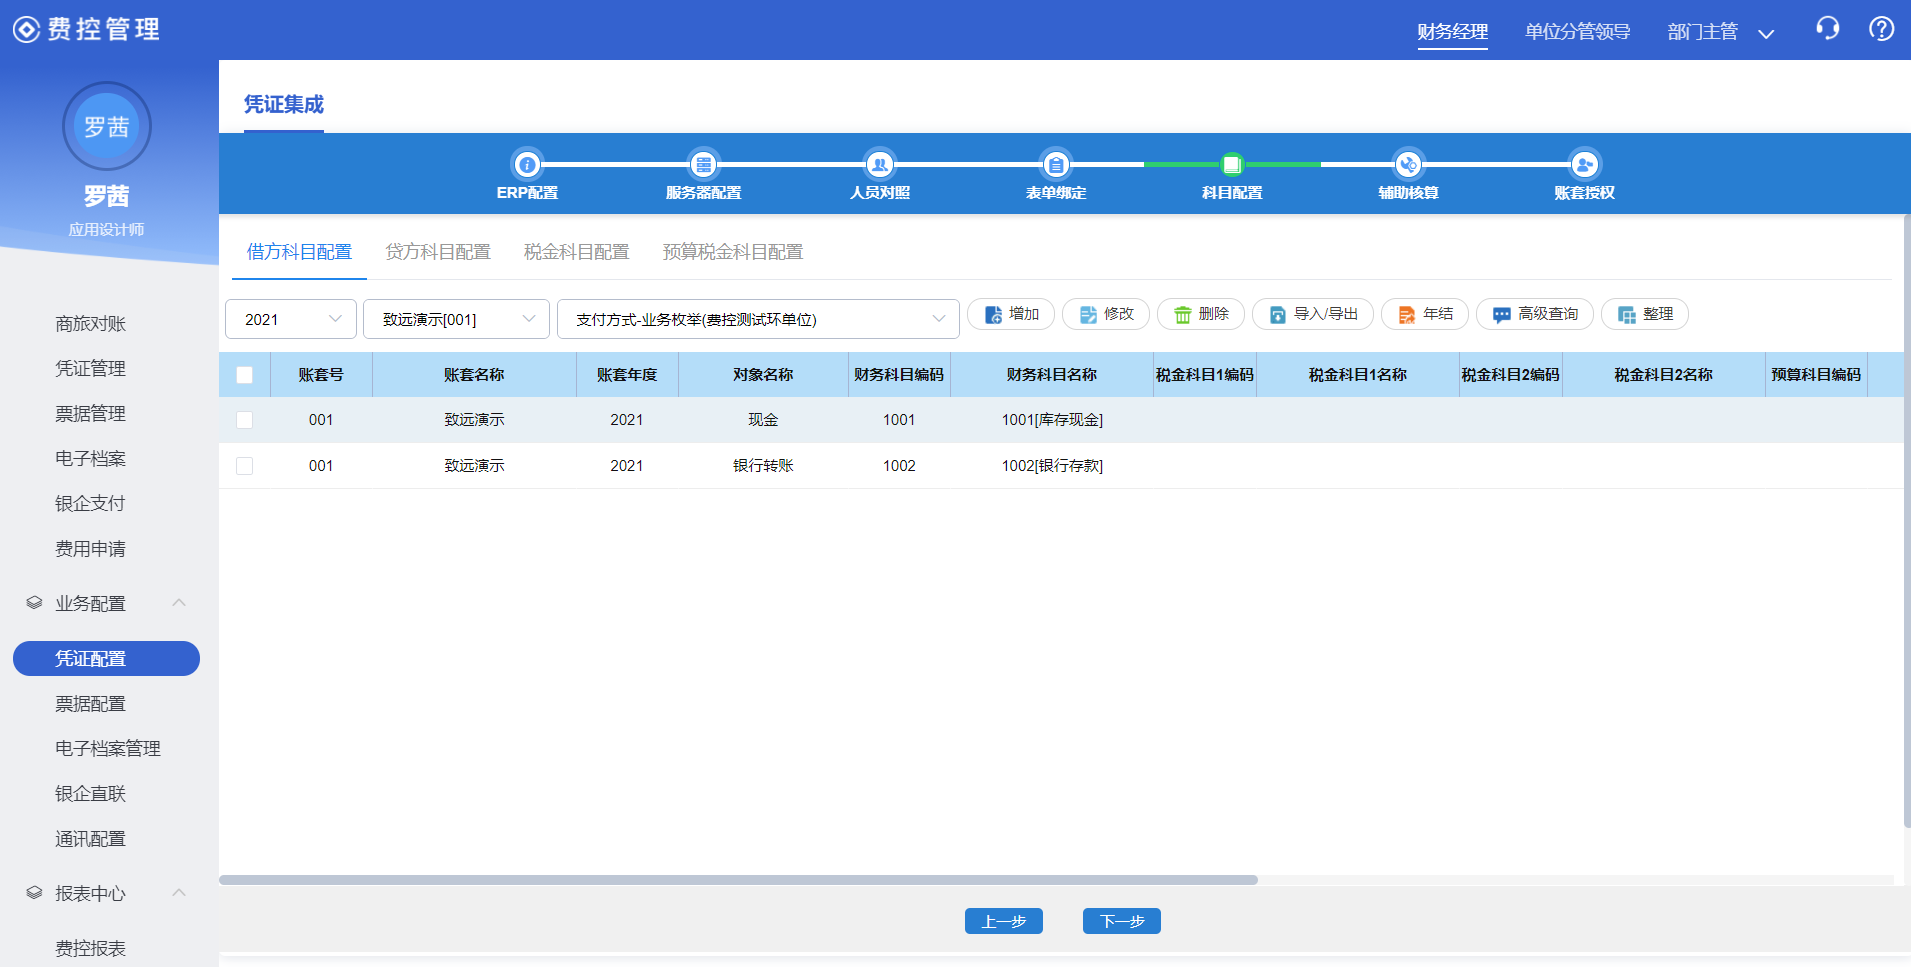Open 票据管理 in sidebar
The image size is (1911, 967).
pyautogui.click(x=91, y=414)
